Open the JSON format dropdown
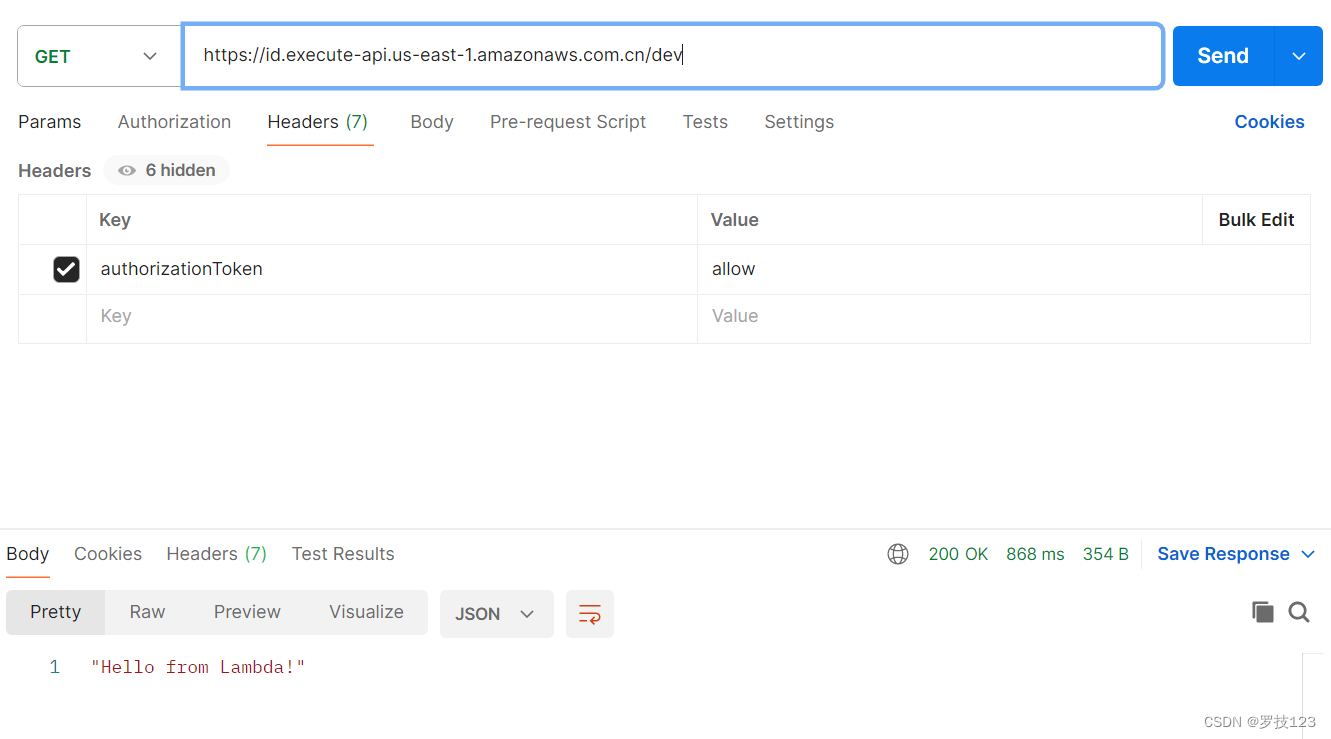Viewport: 1331px width, 739px height. tap(496, 614)
